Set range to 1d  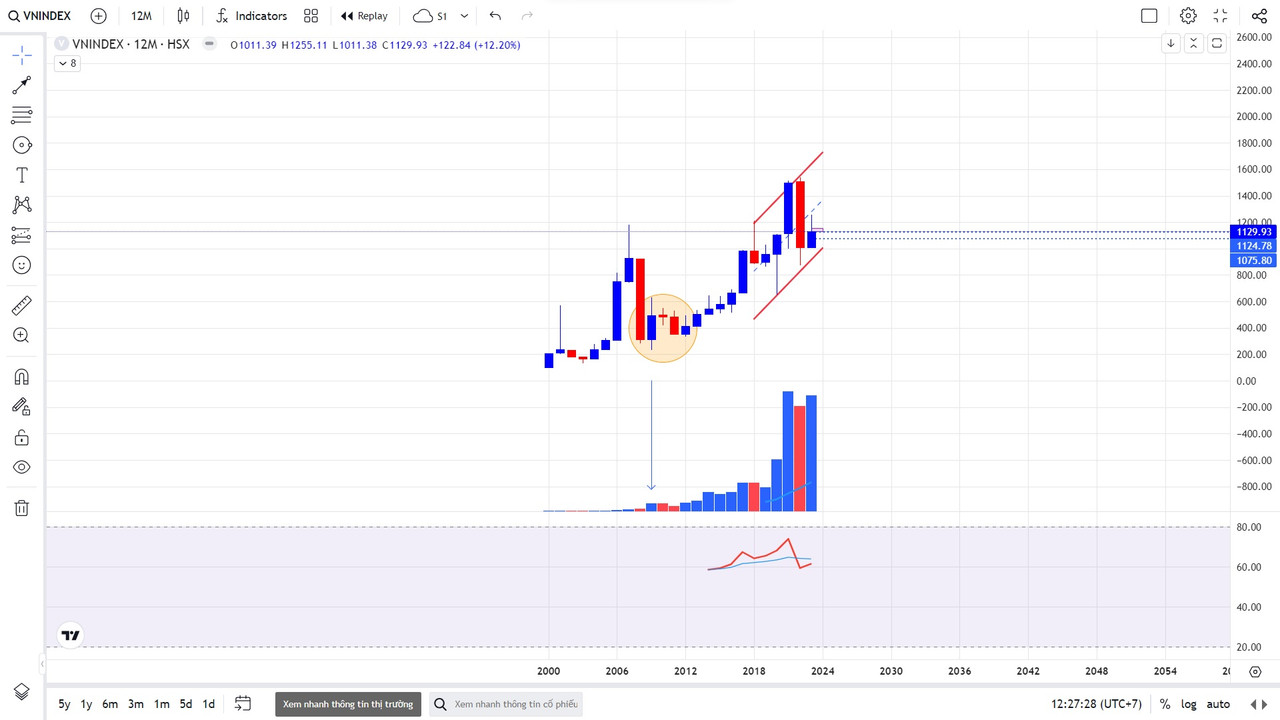tap(209, 704)
